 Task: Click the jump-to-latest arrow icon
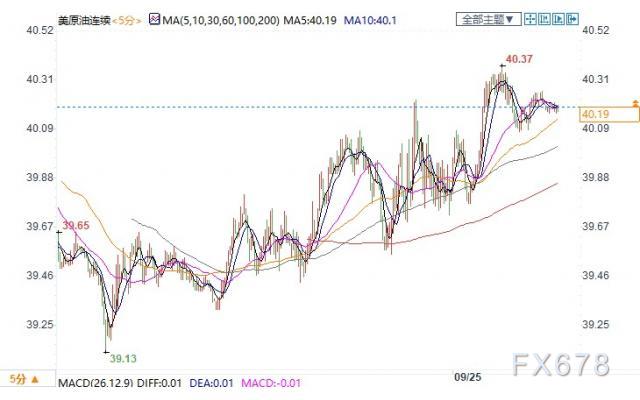[572, 19]
